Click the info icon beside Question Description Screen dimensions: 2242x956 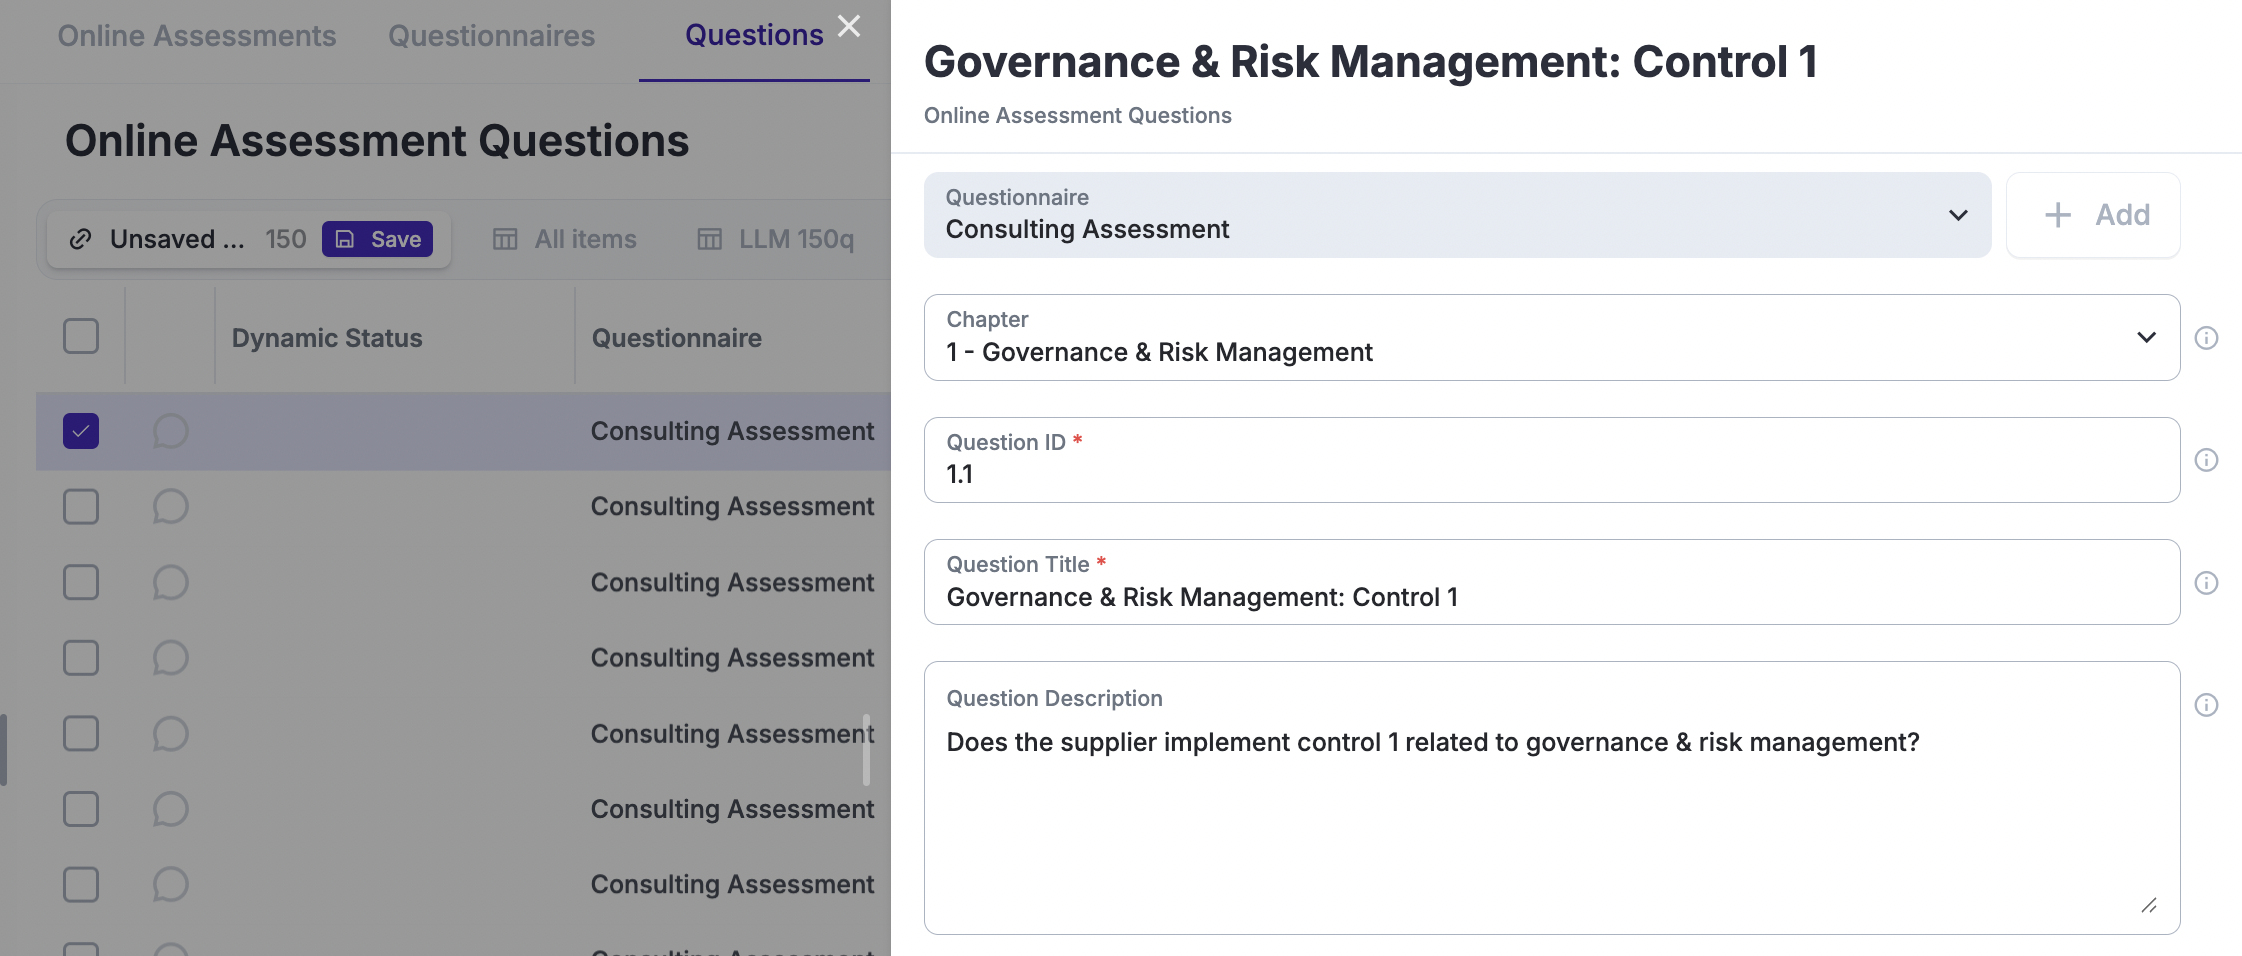2206,705
